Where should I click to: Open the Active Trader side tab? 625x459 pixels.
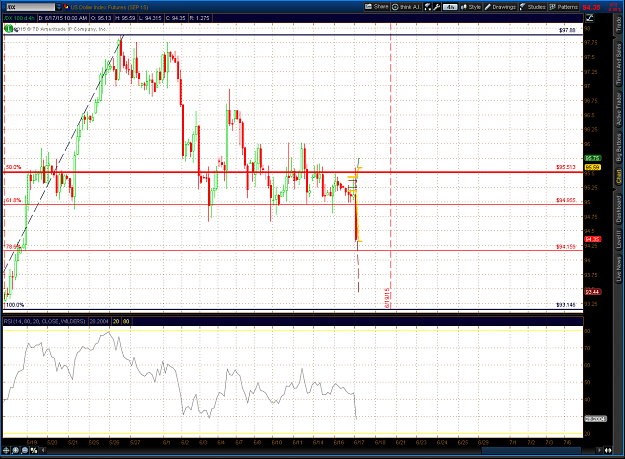click(x=618, y=109)
